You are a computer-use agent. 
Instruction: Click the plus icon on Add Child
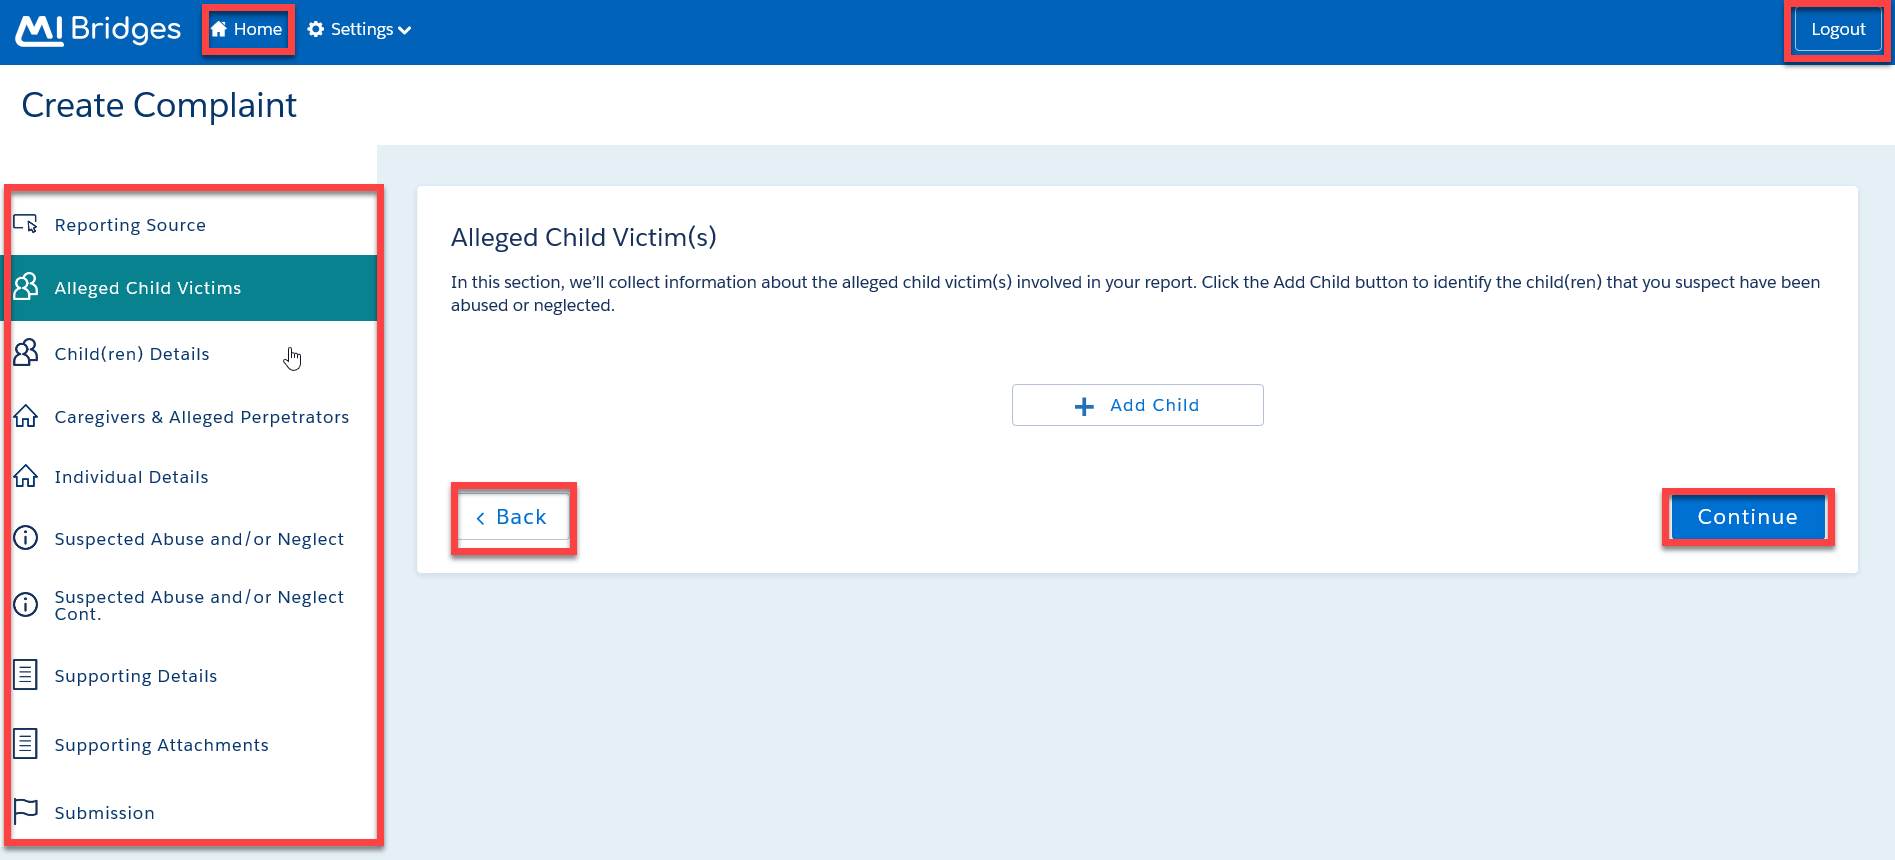(1084, 406)
